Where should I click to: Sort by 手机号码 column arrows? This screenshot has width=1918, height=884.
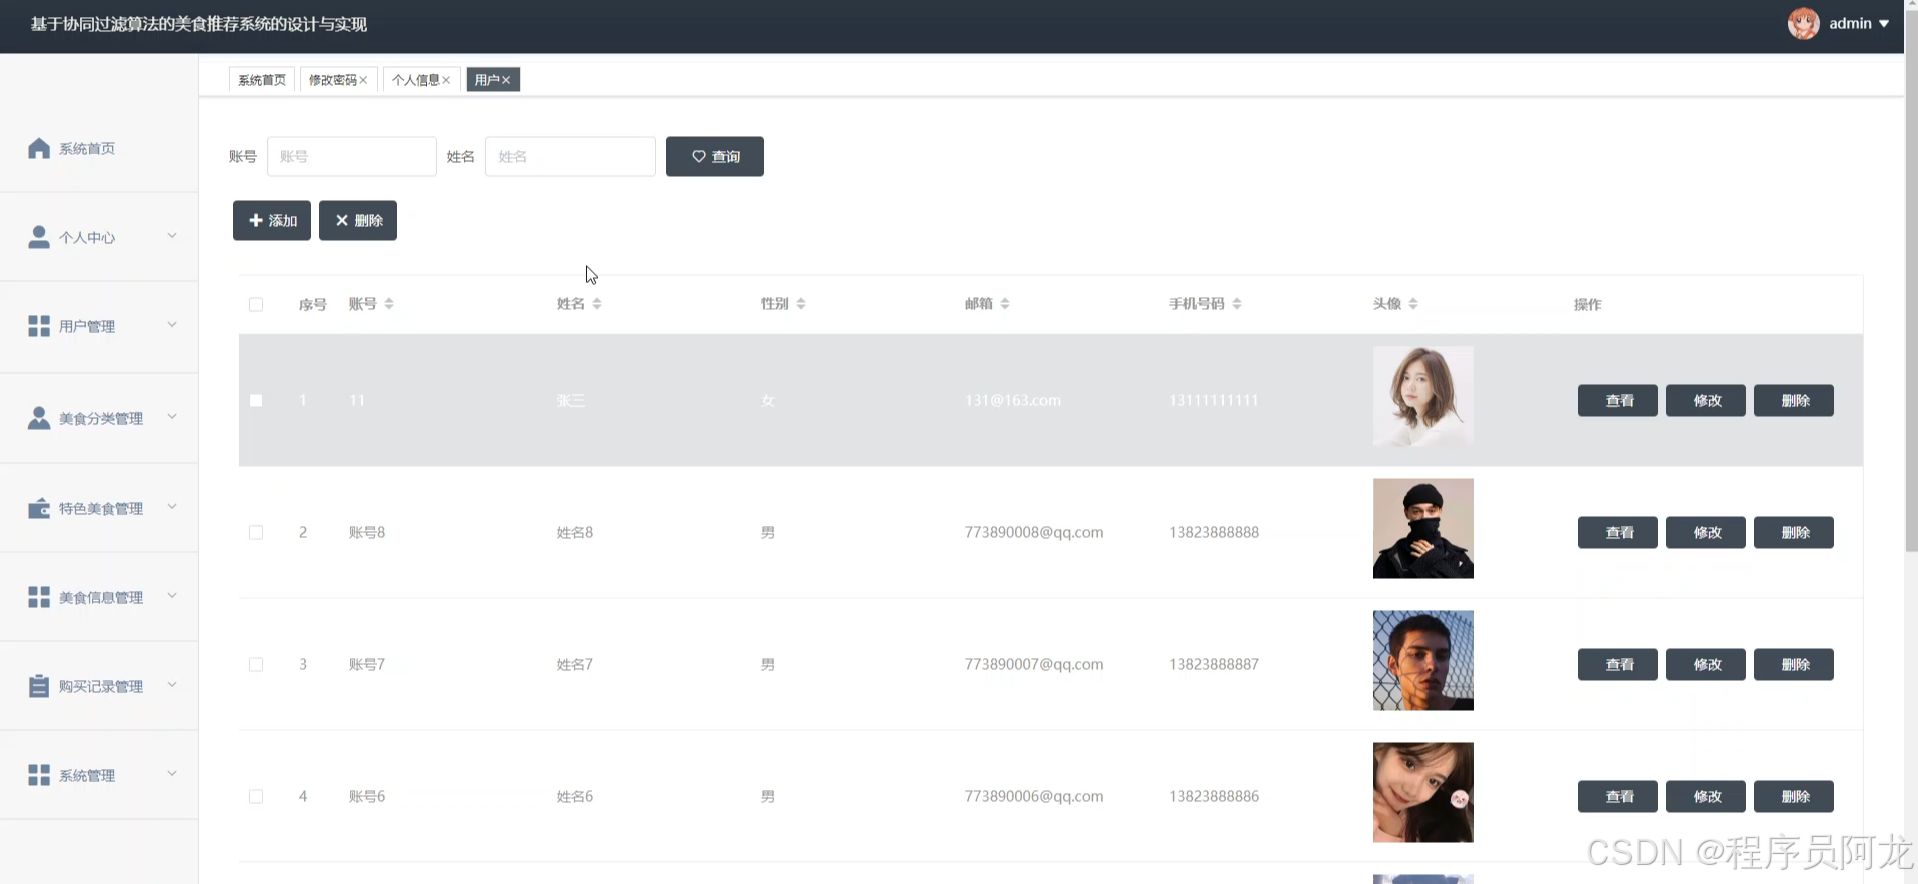(1237, 304)
